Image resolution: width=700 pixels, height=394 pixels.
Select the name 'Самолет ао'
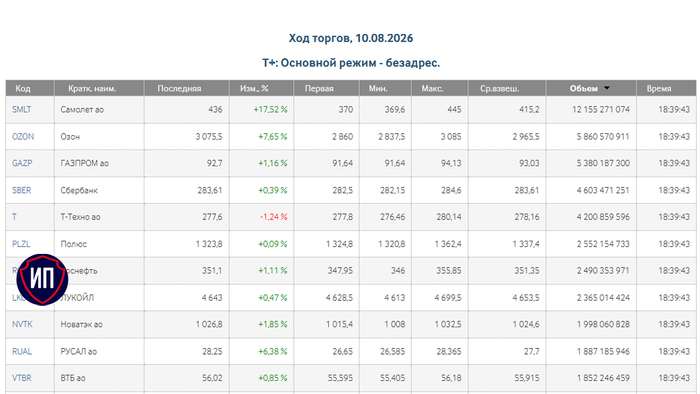pos(82,109)
